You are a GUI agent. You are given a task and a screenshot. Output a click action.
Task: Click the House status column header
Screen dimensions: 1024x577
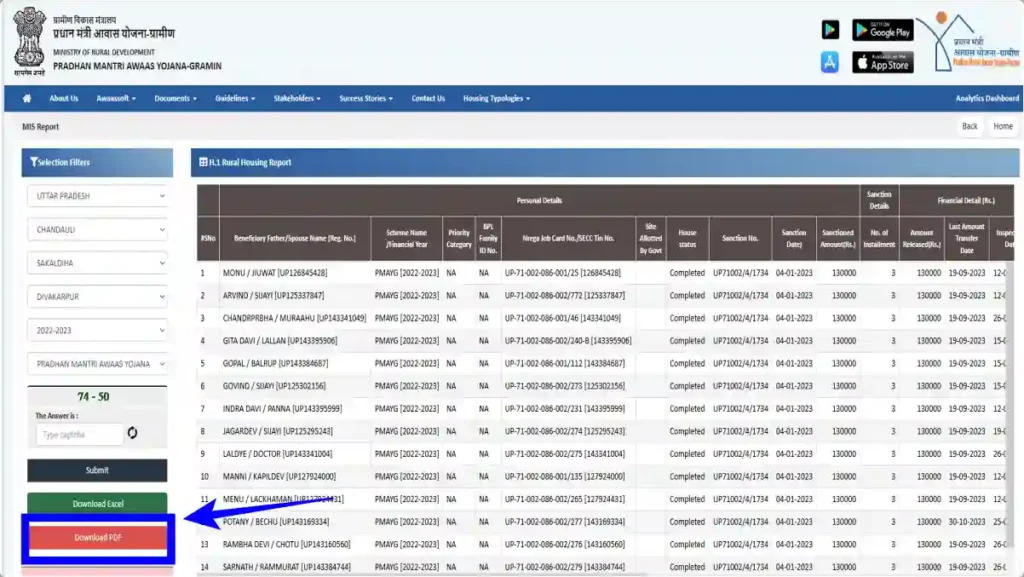687,238
